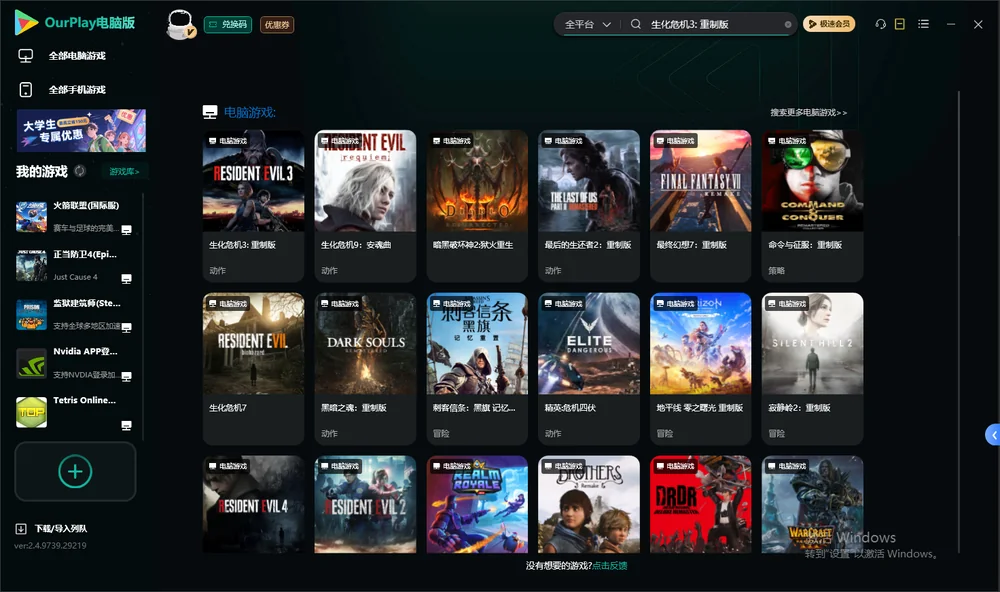
Task: Click the 极速会员 membership button
Action: [x=829, y=24]
